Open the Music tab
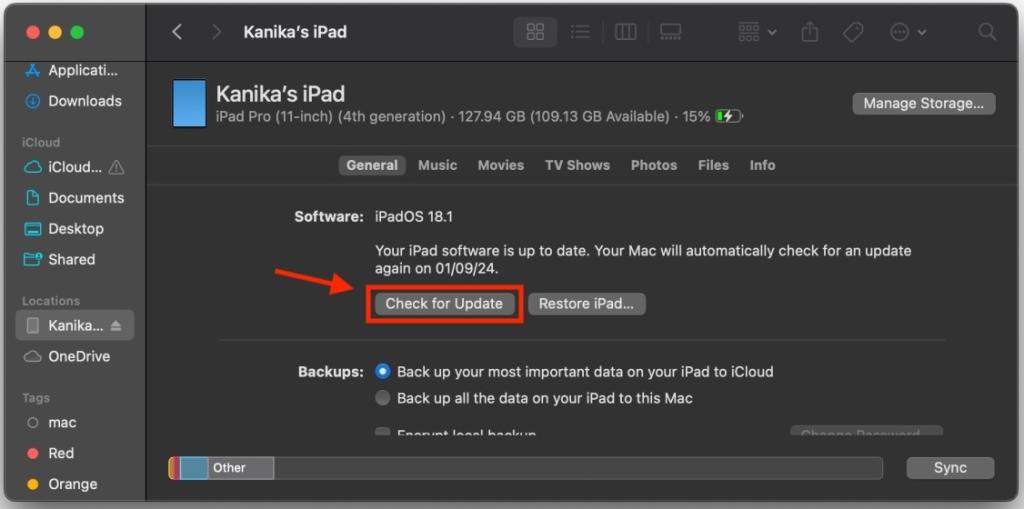This screenshot has height=509, width=1024. (438, 165)
